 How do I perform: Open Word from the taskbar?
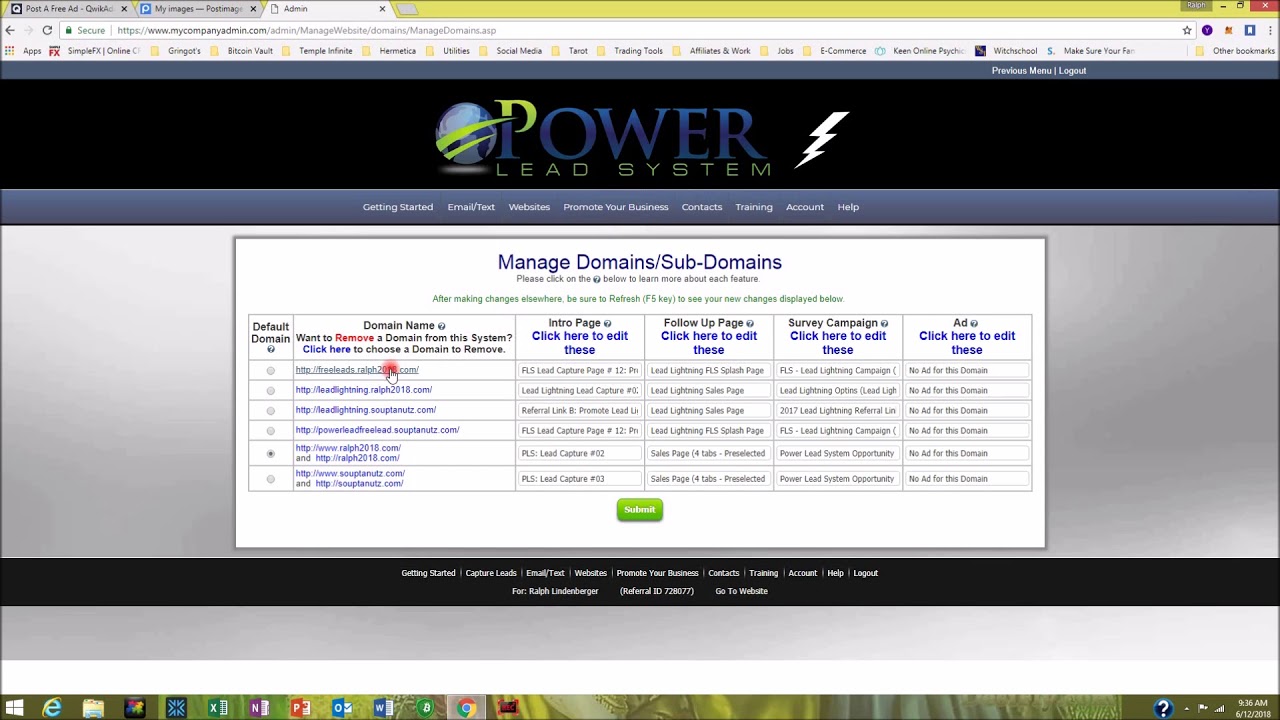click(x=383, y=708)
